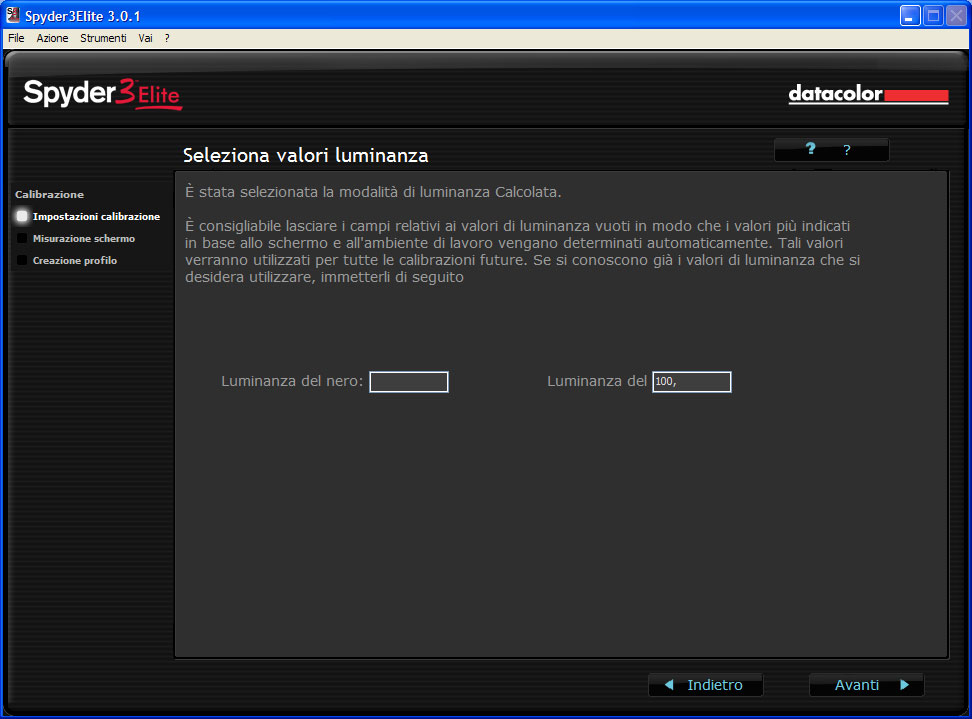This screenshot has width=972, height=719.
Task: Click the Seleziona valori luminanza heading
Action: [306, 155]
